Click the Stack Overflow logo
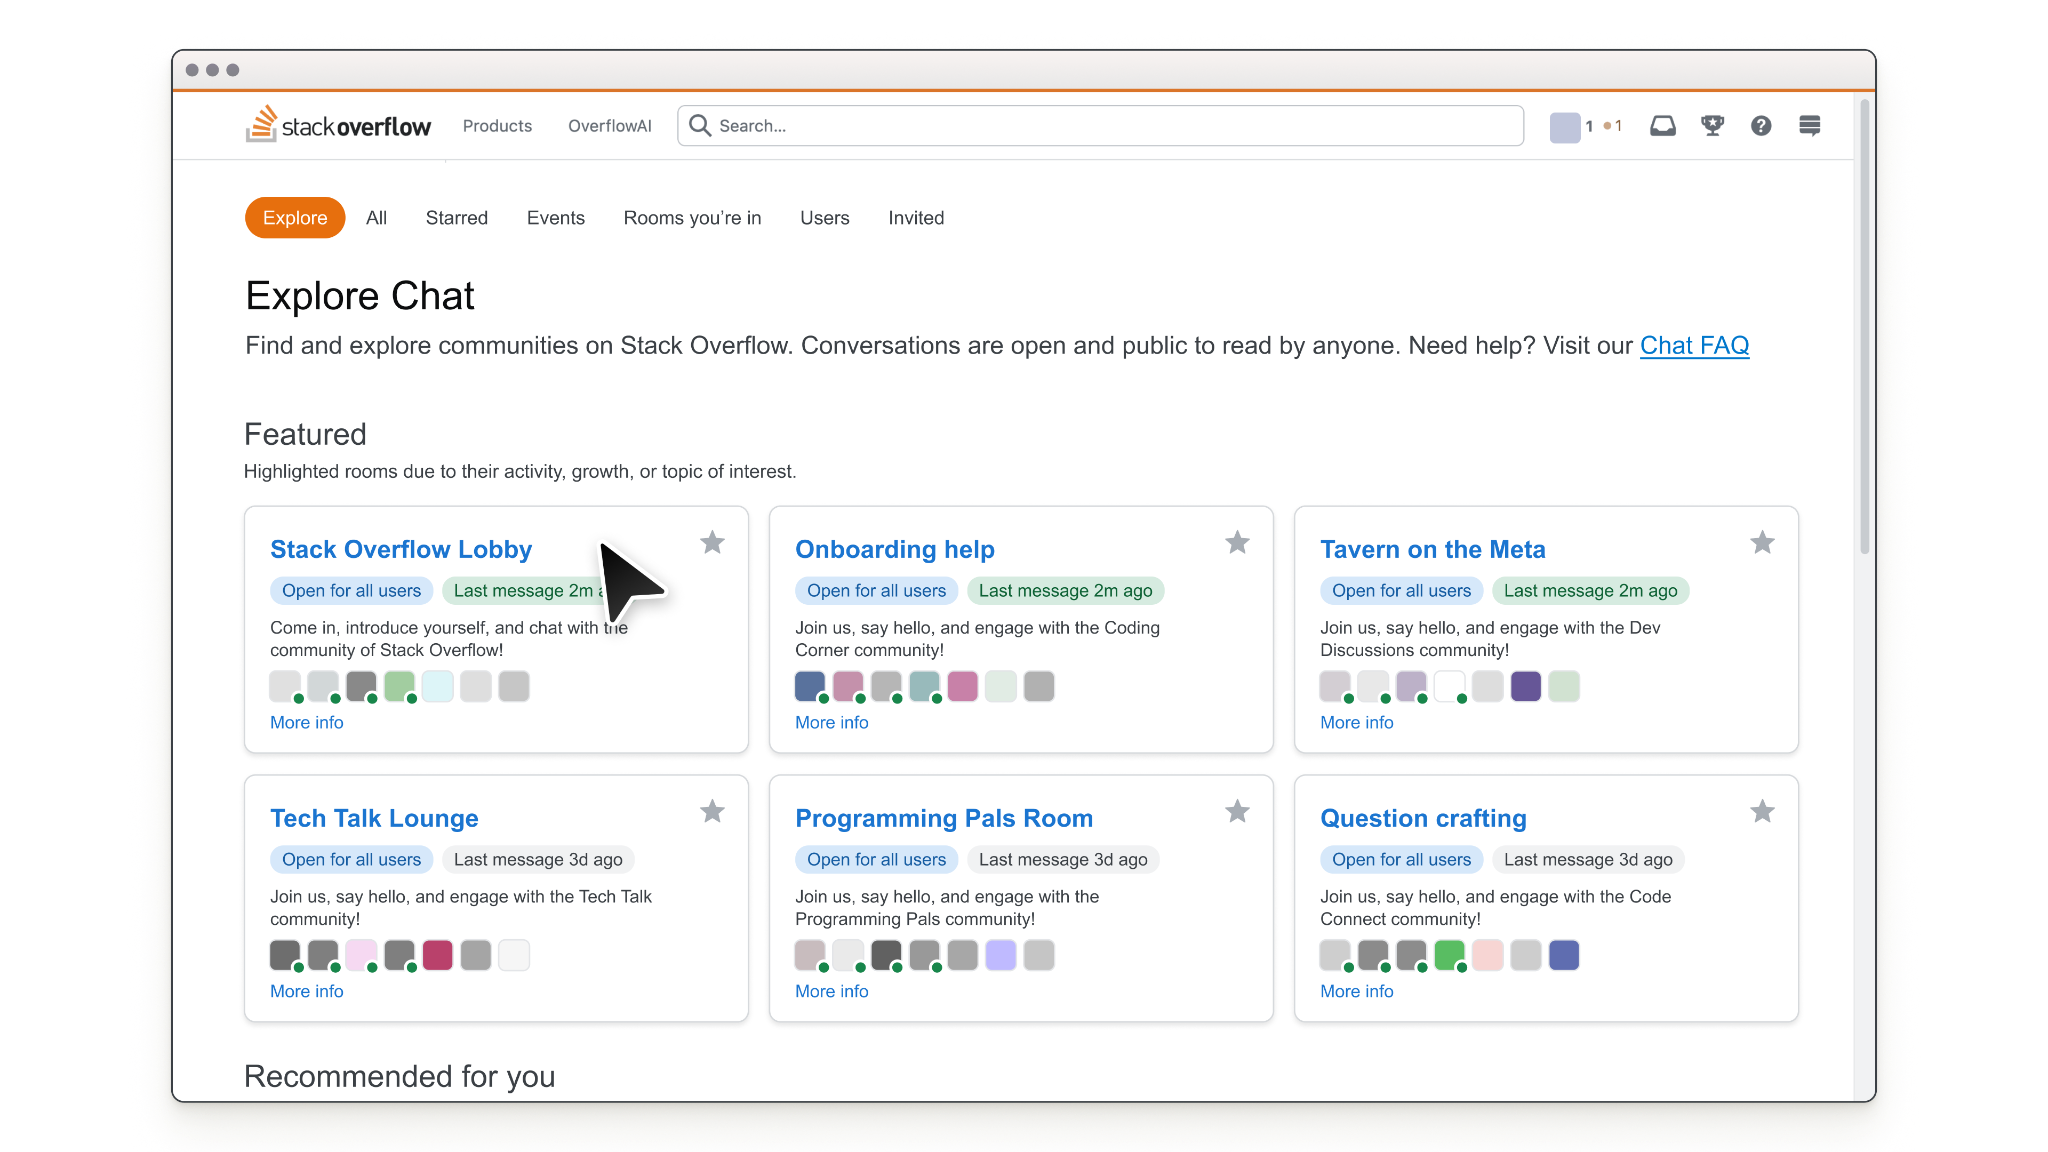The height and width of the screenshot is (1152, 2048). pyautogui.click(x=338, y=125)
